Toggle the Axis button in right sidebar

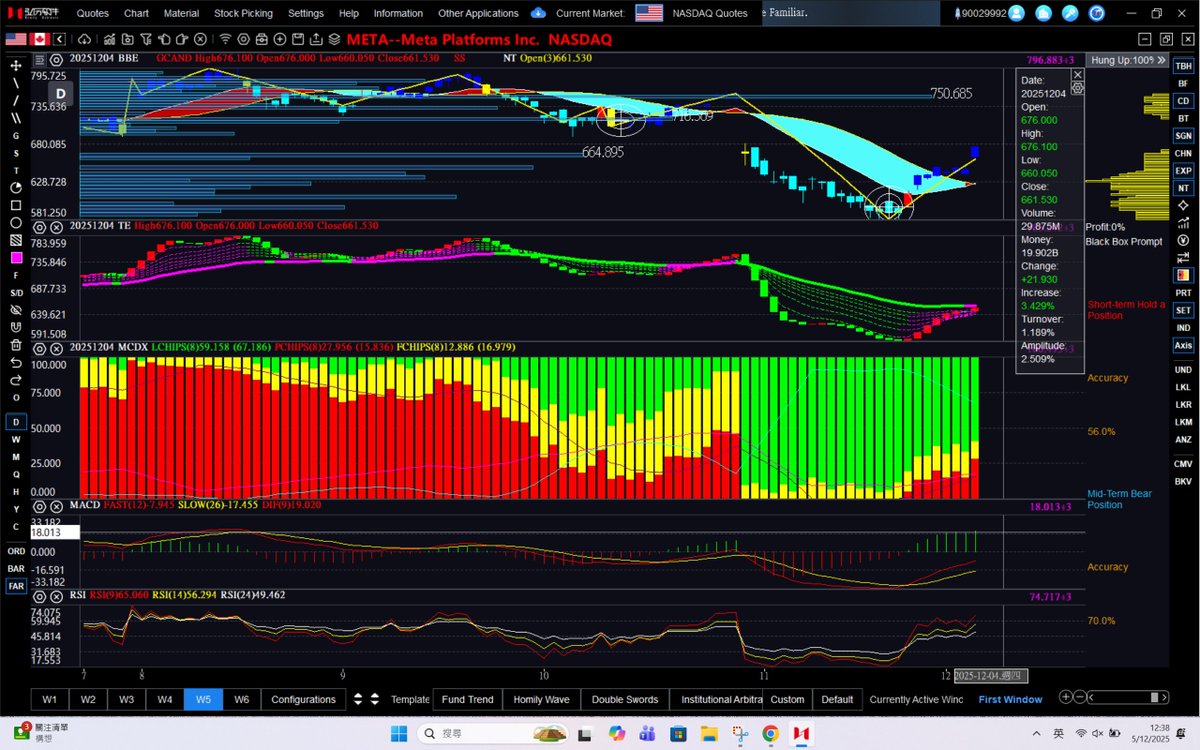tap(1183, 345)
